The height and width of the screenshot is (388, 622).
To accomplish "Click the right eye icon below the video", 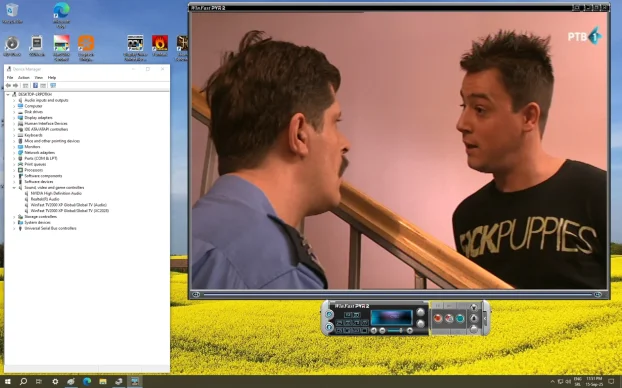I will 598,294.
